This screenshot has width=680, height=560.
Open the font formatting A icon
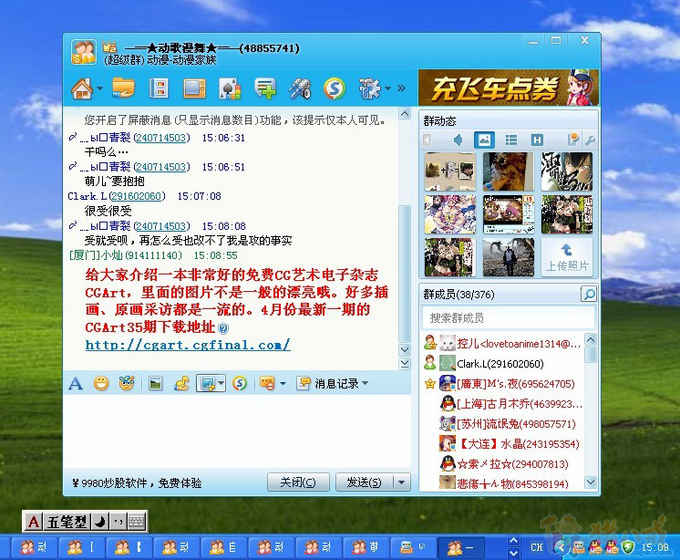click(75, 383)
